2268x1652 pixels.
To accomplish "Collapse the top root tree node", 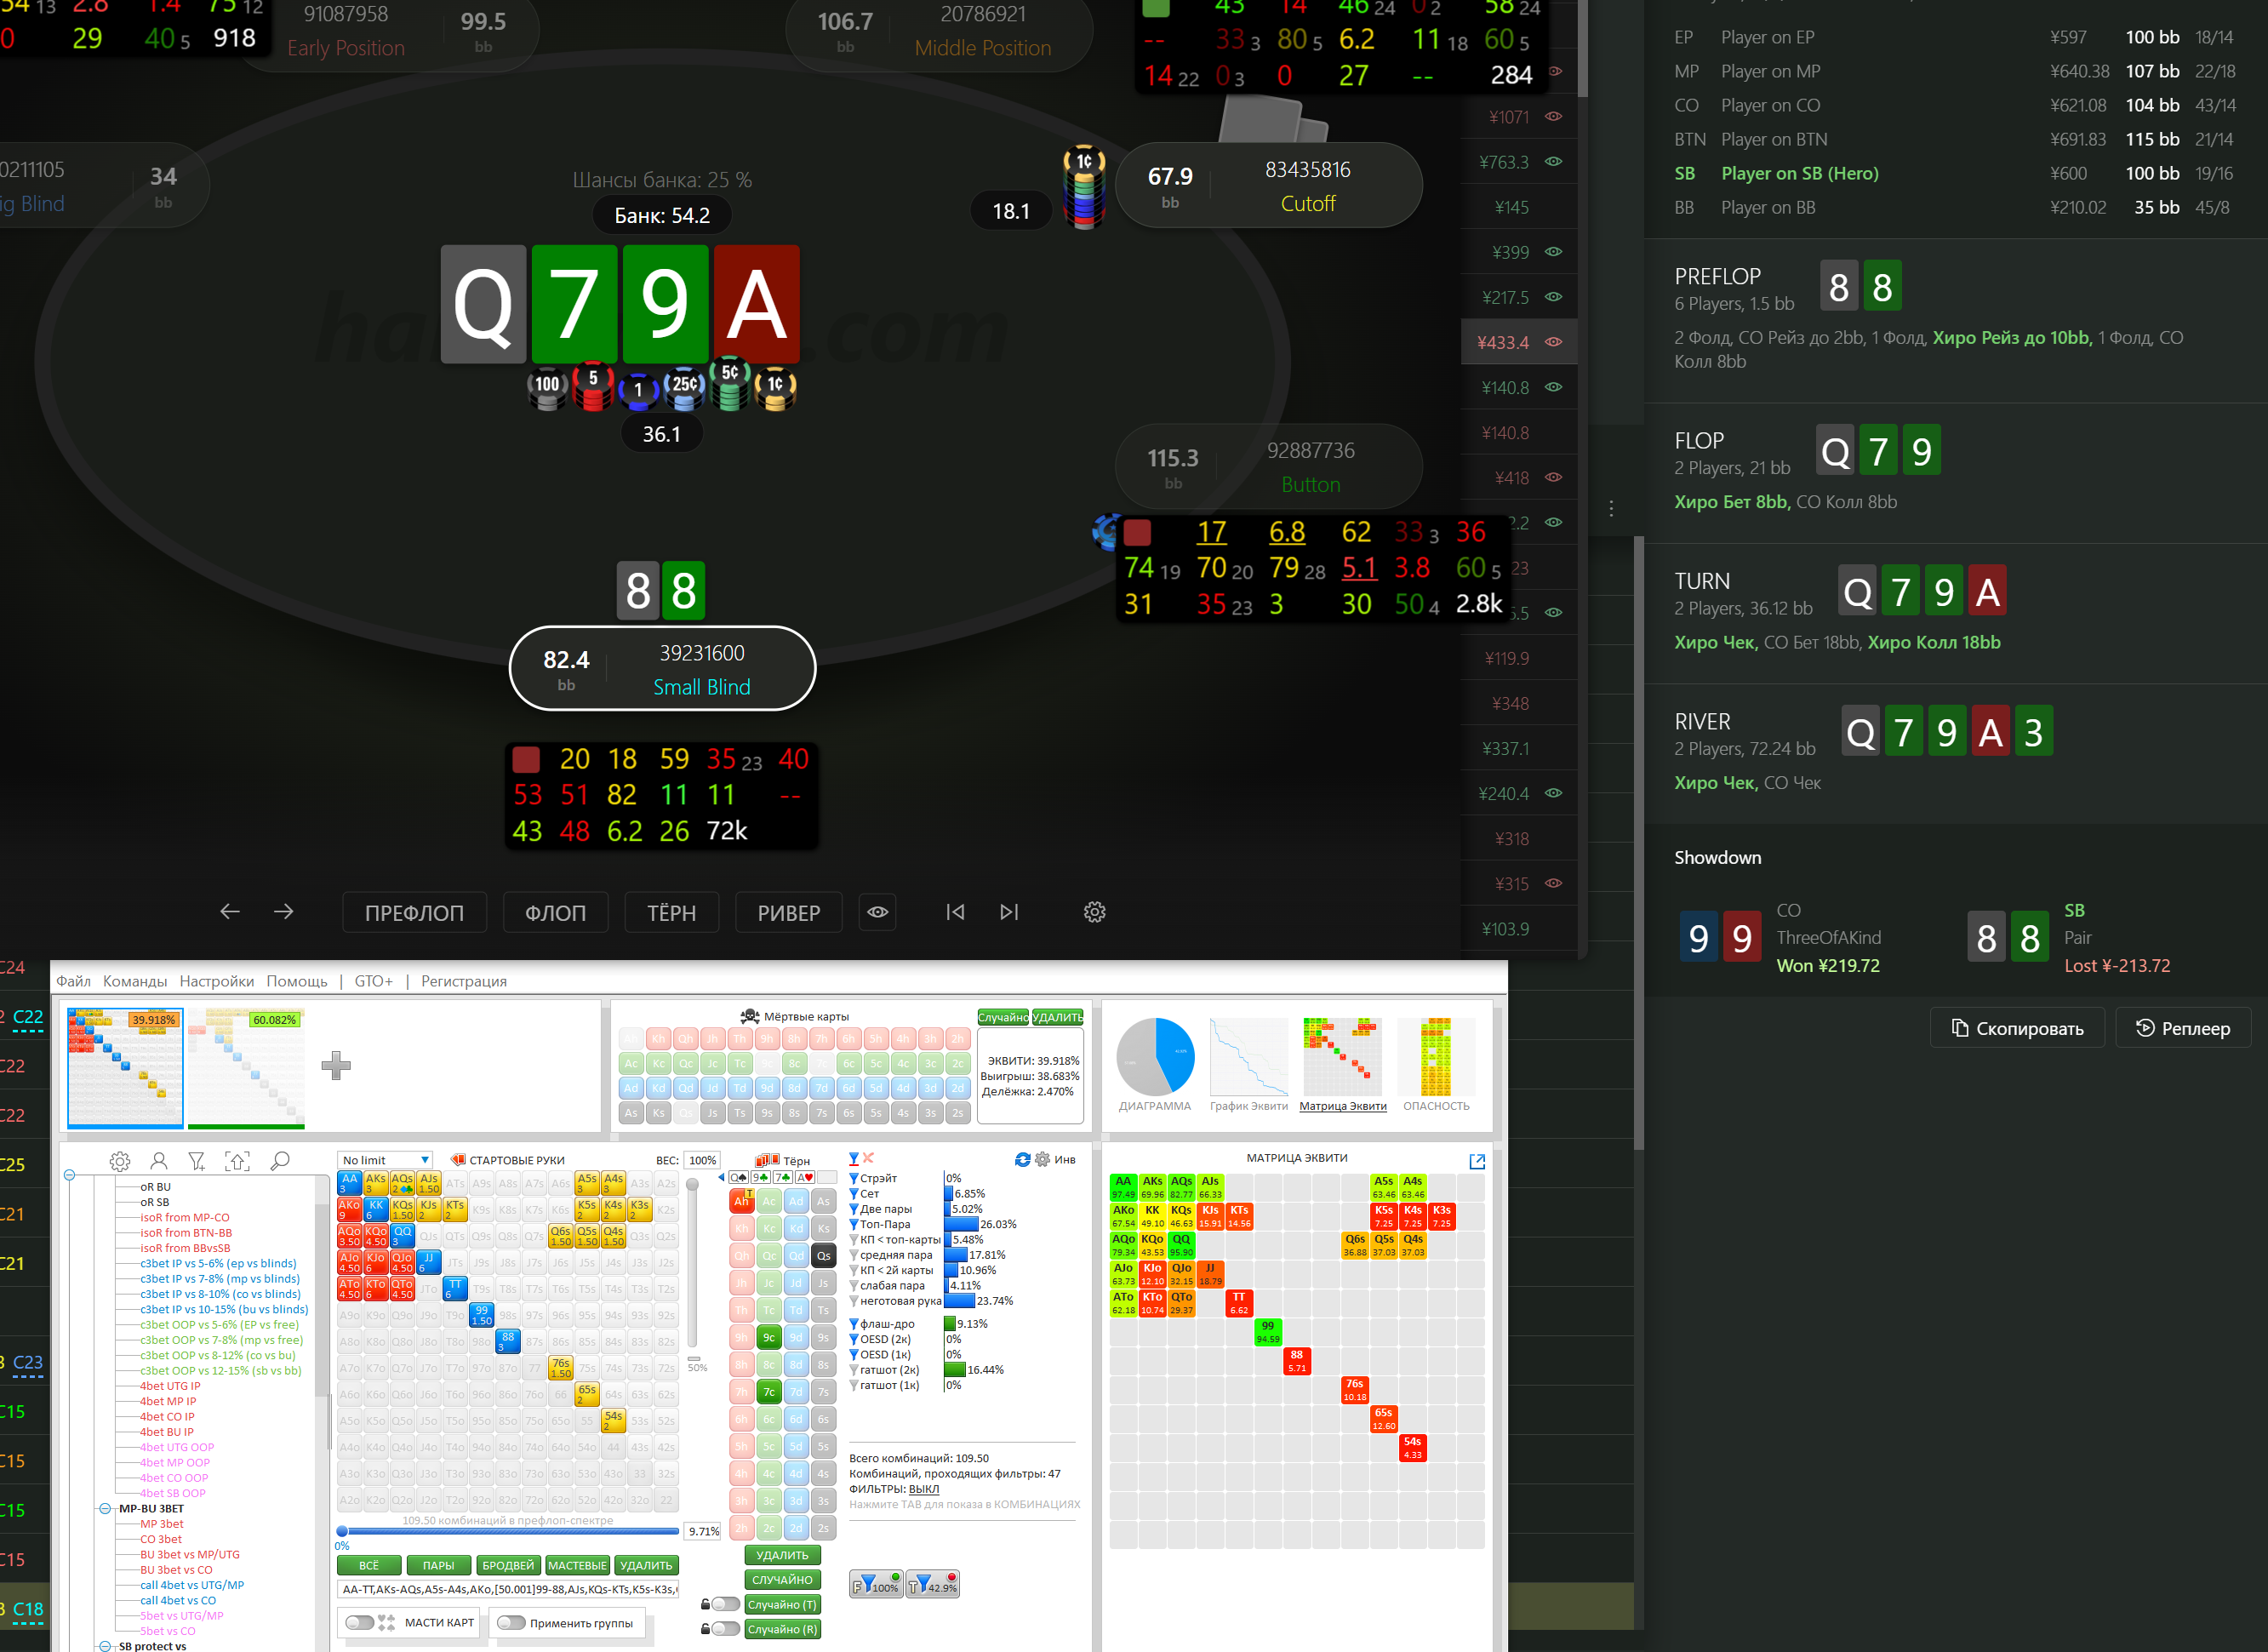I will pyautogui.click(x=70, y=1175).
